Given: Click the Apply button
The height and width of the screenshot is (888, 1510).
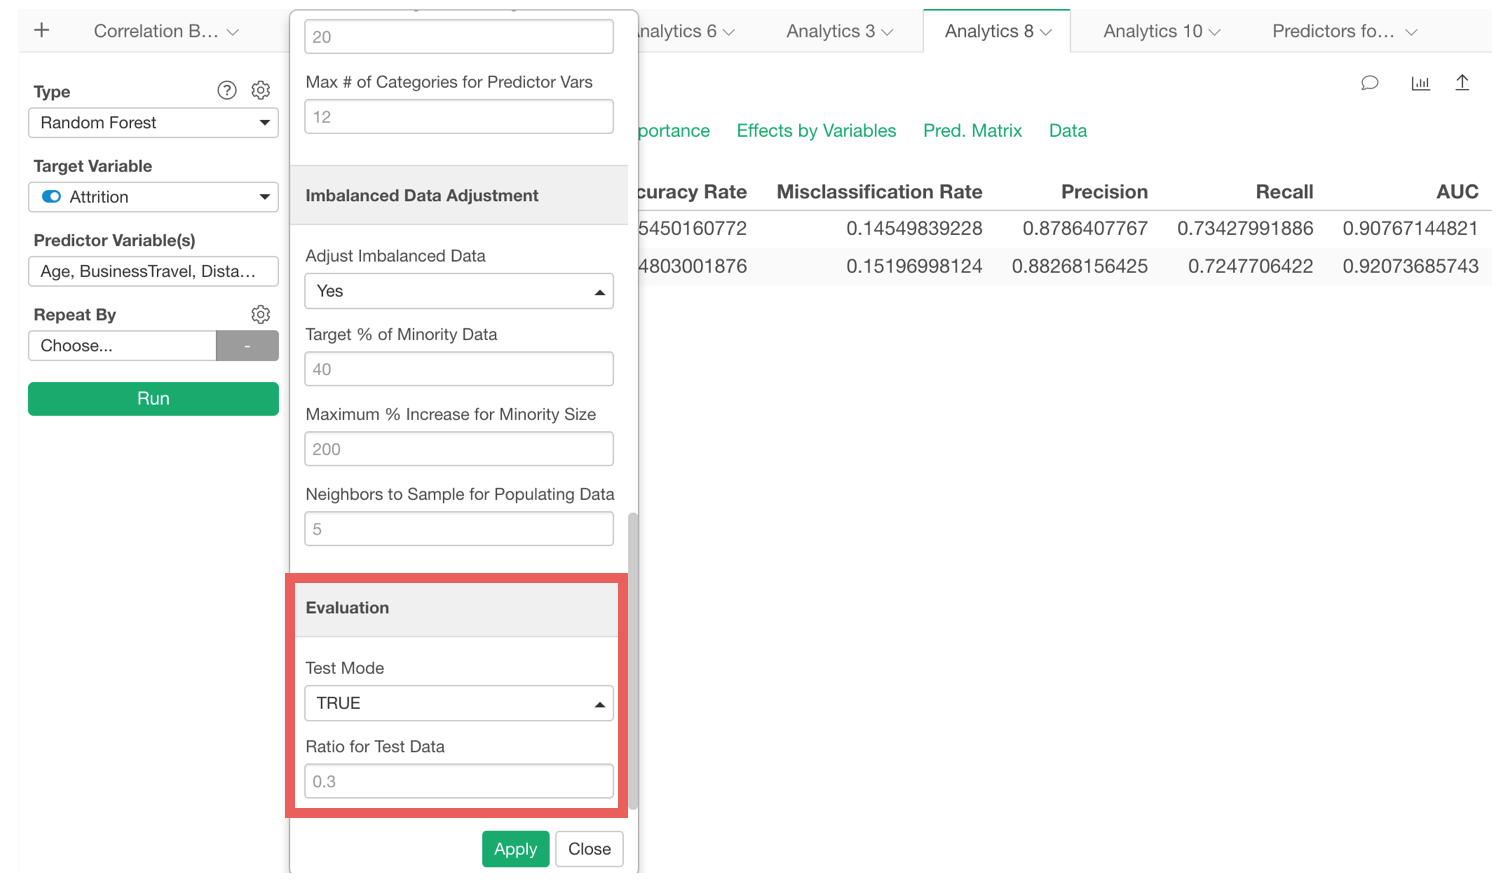Looking at the screenshot, I should tap(515, 849).
